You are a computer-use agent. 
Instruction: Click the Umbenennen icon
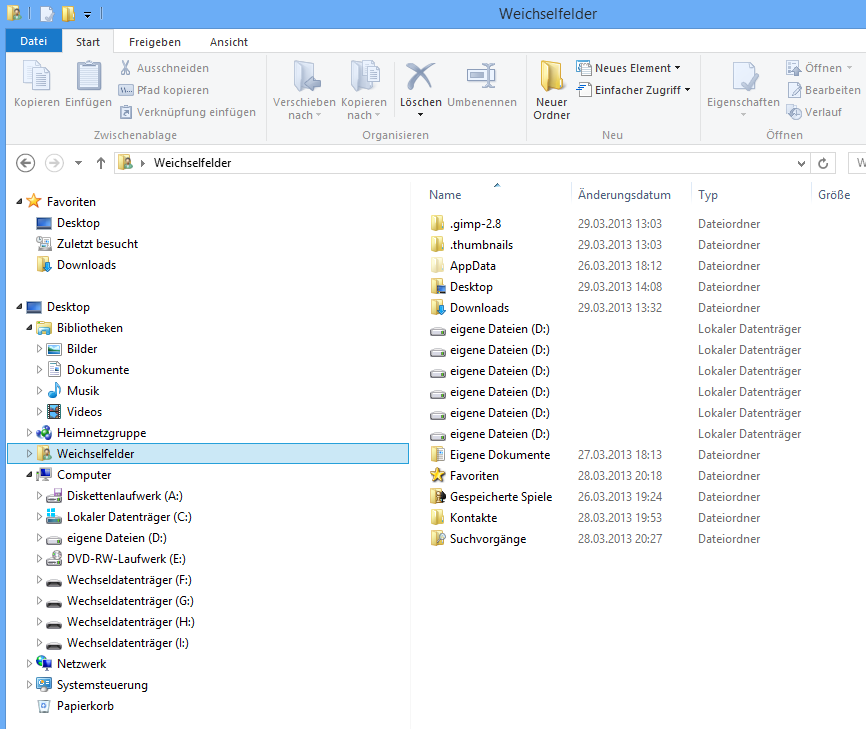482,76
